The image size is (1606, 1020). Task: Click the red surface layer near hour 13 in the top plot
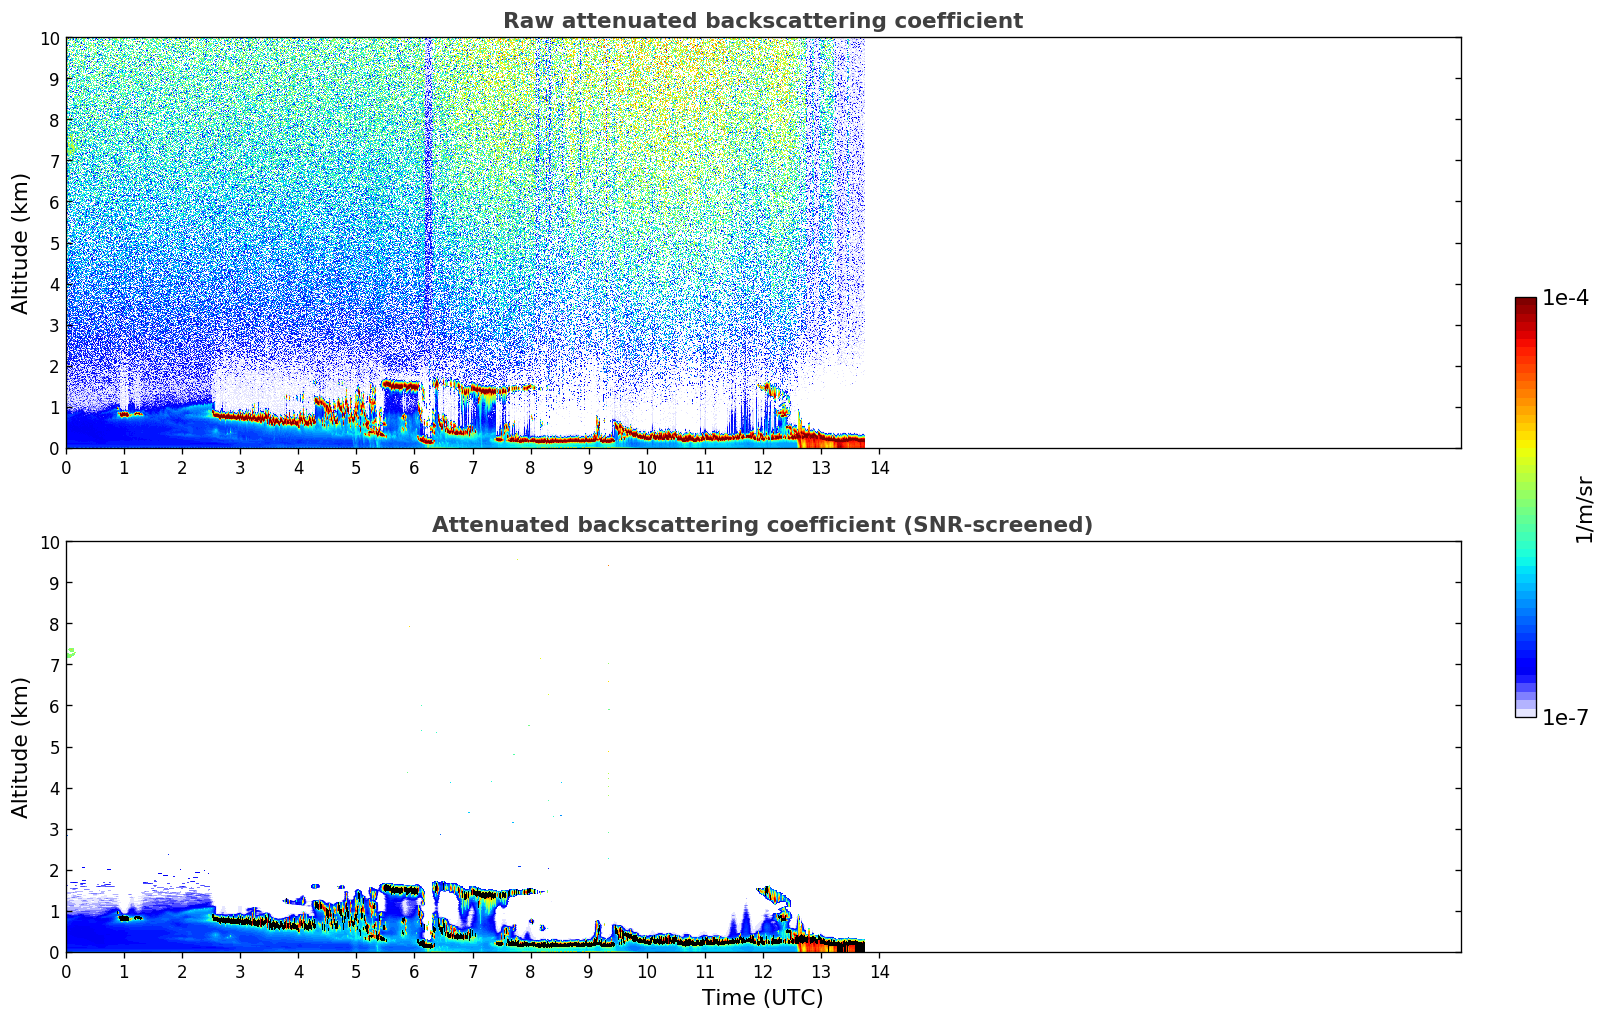point(825,438)
